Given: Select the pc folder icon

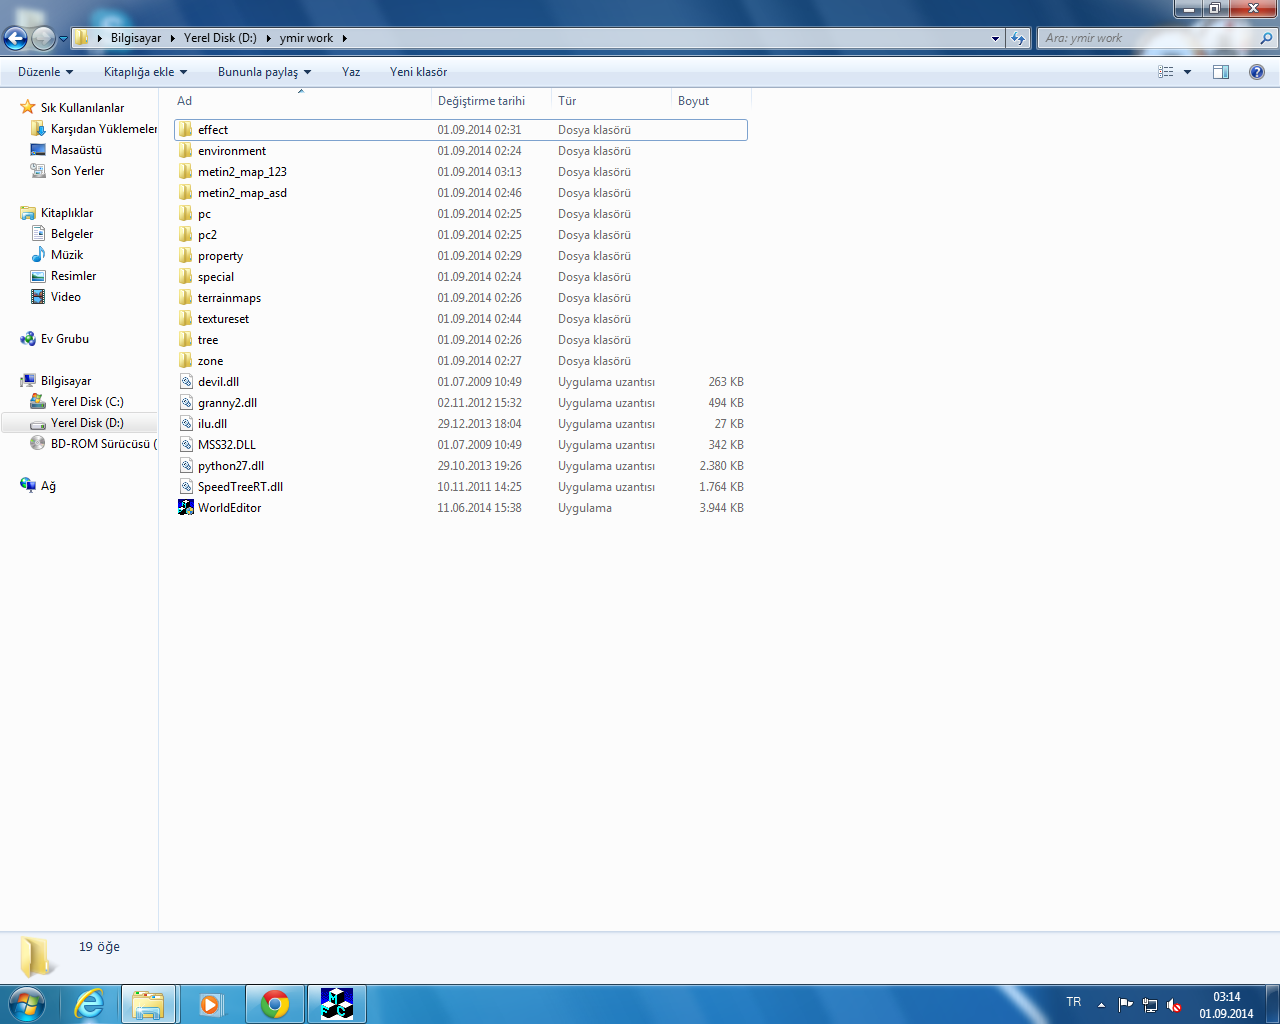Looking at the screenshot, I should click(x=186, y=214).
